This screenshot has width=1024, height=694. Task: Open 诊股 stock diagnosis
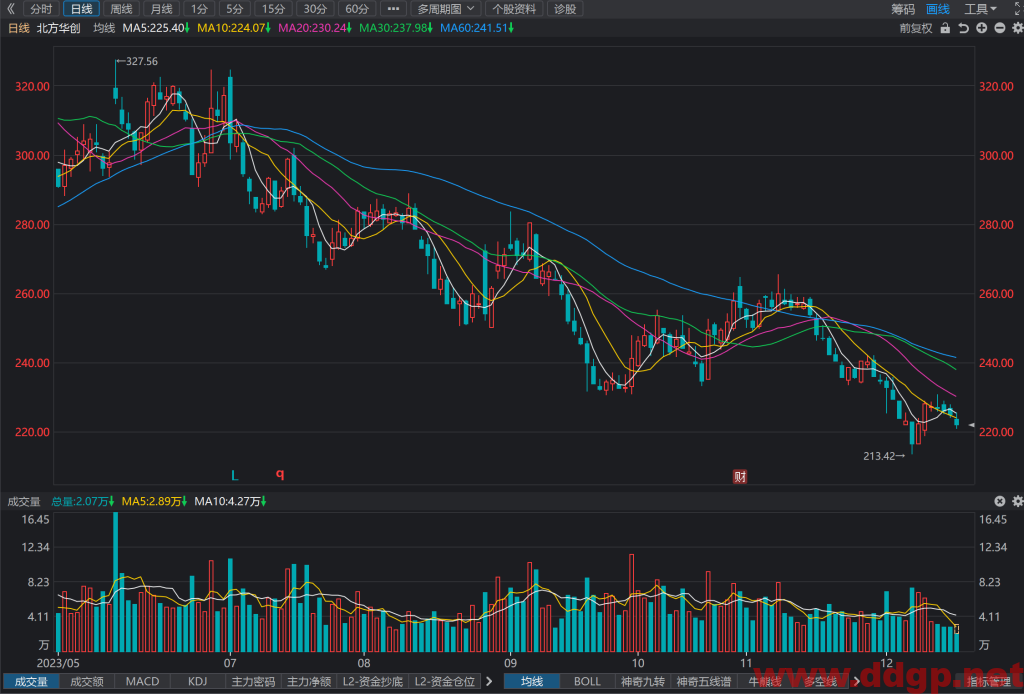[x=565, y=8]
